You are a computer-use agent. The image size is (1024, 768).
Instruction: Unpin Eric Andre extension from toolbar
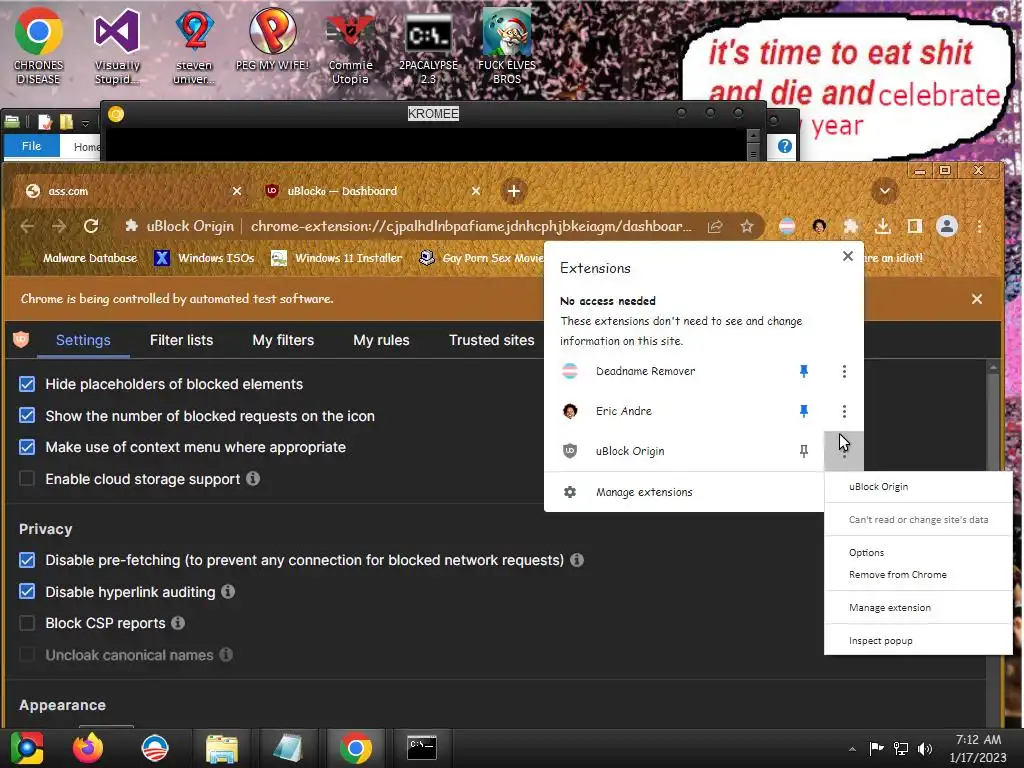click(x=804, y=411)
